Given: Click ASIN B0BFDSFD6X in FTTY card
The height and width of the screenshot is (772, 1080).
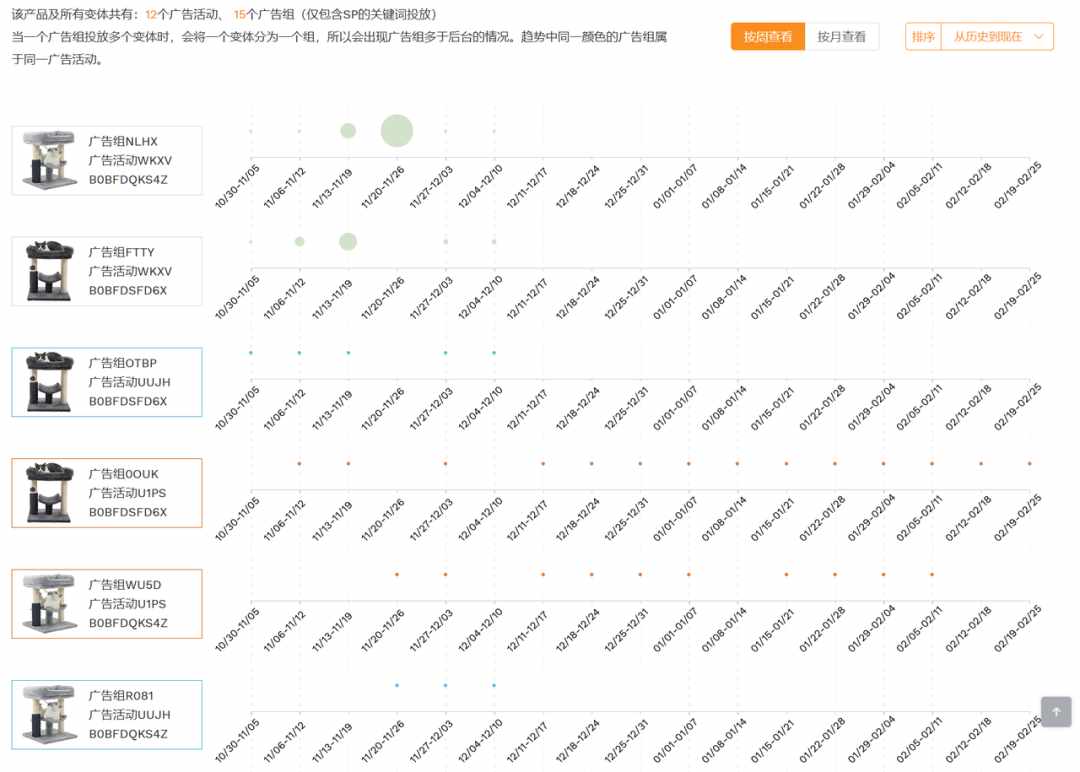Looking at the screenshot, I should 128,291.
